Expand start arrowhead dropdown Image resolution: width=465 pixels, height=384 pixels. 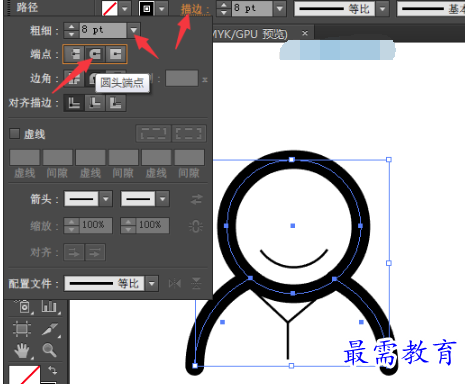coord(106,199)
